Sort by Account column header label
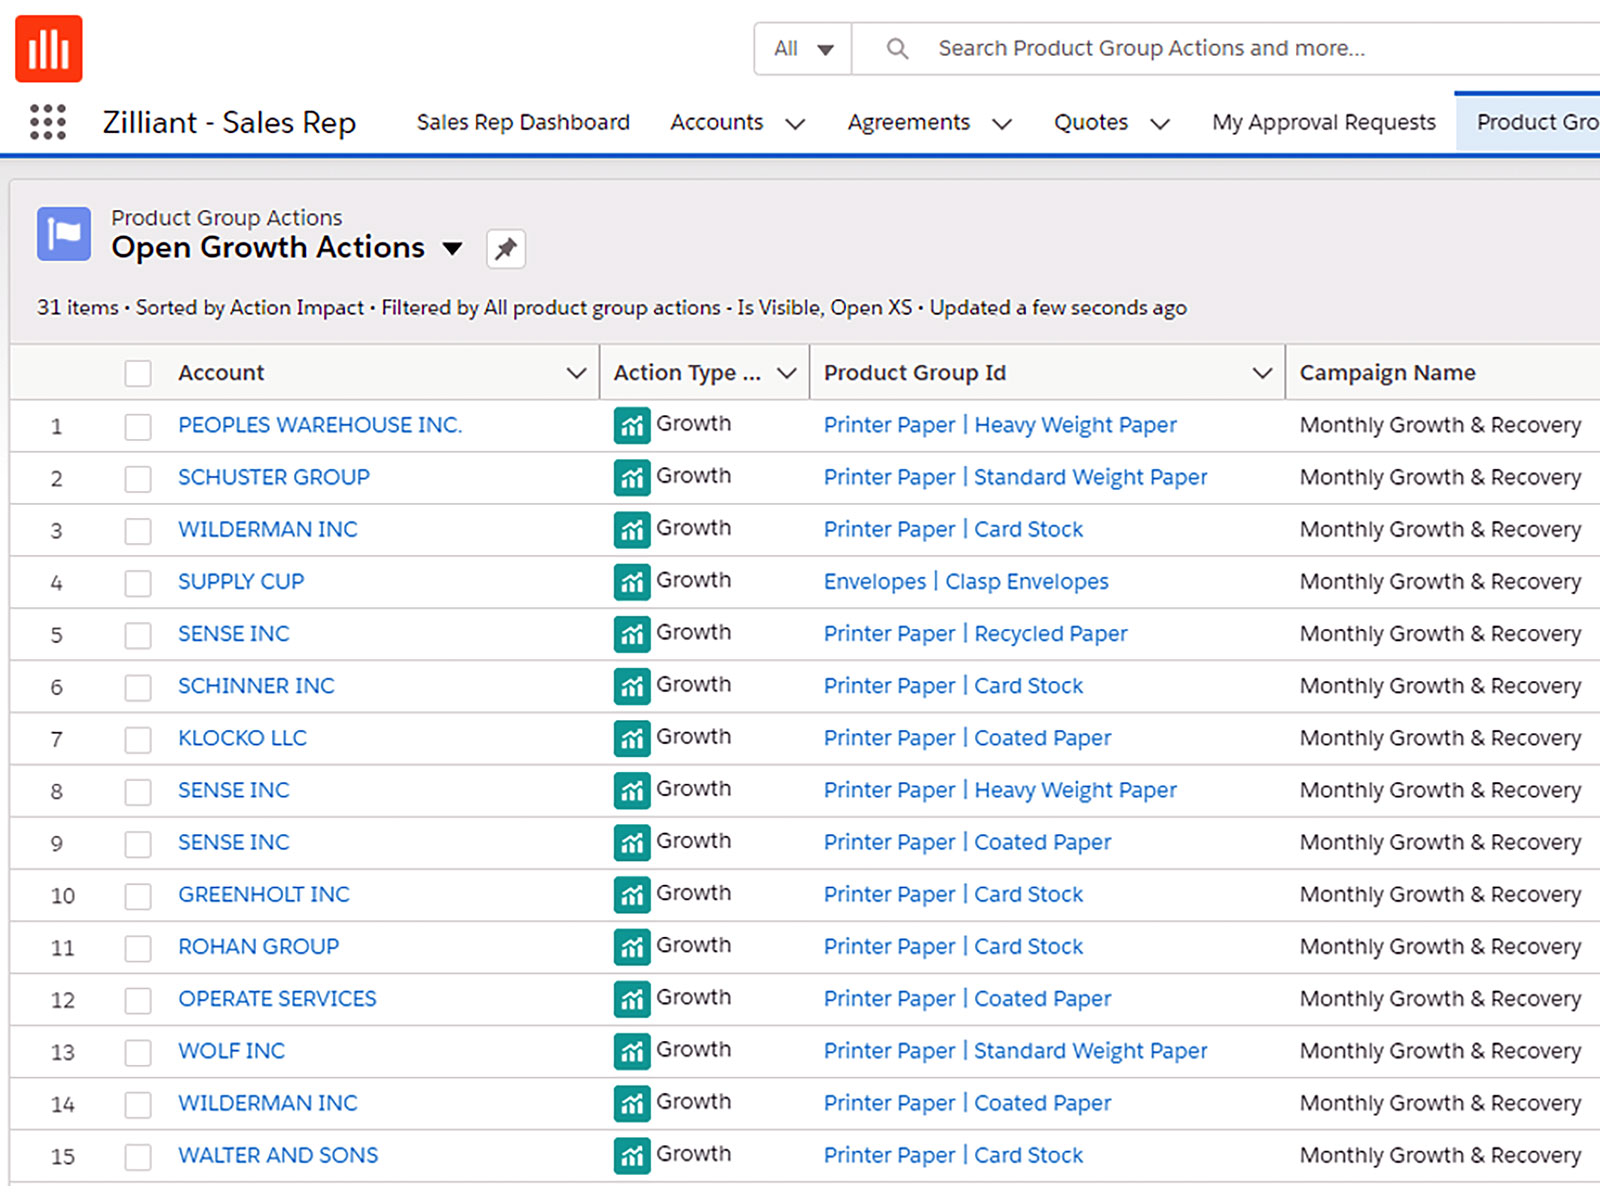This screenshot has width=1600, height=1200. [x=221, y=373]
